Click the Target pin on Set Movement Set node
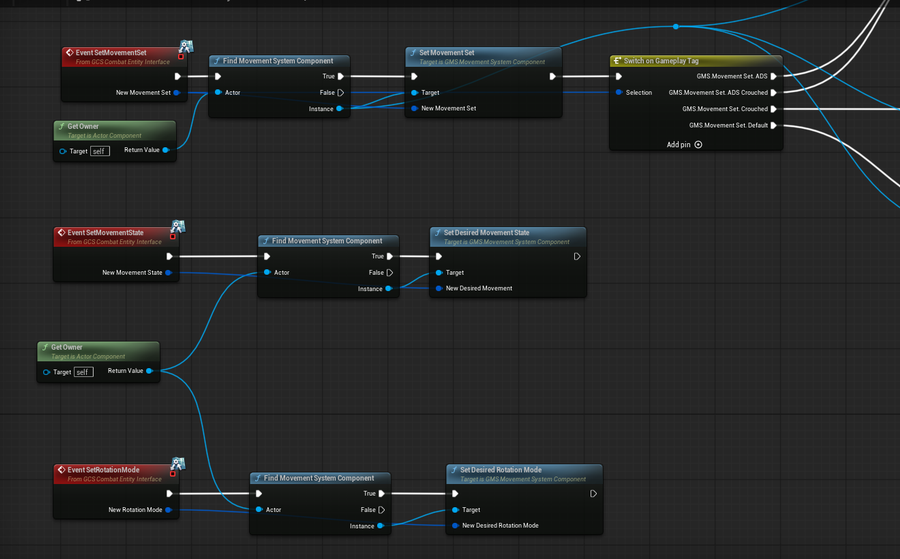 click(414, 92)
